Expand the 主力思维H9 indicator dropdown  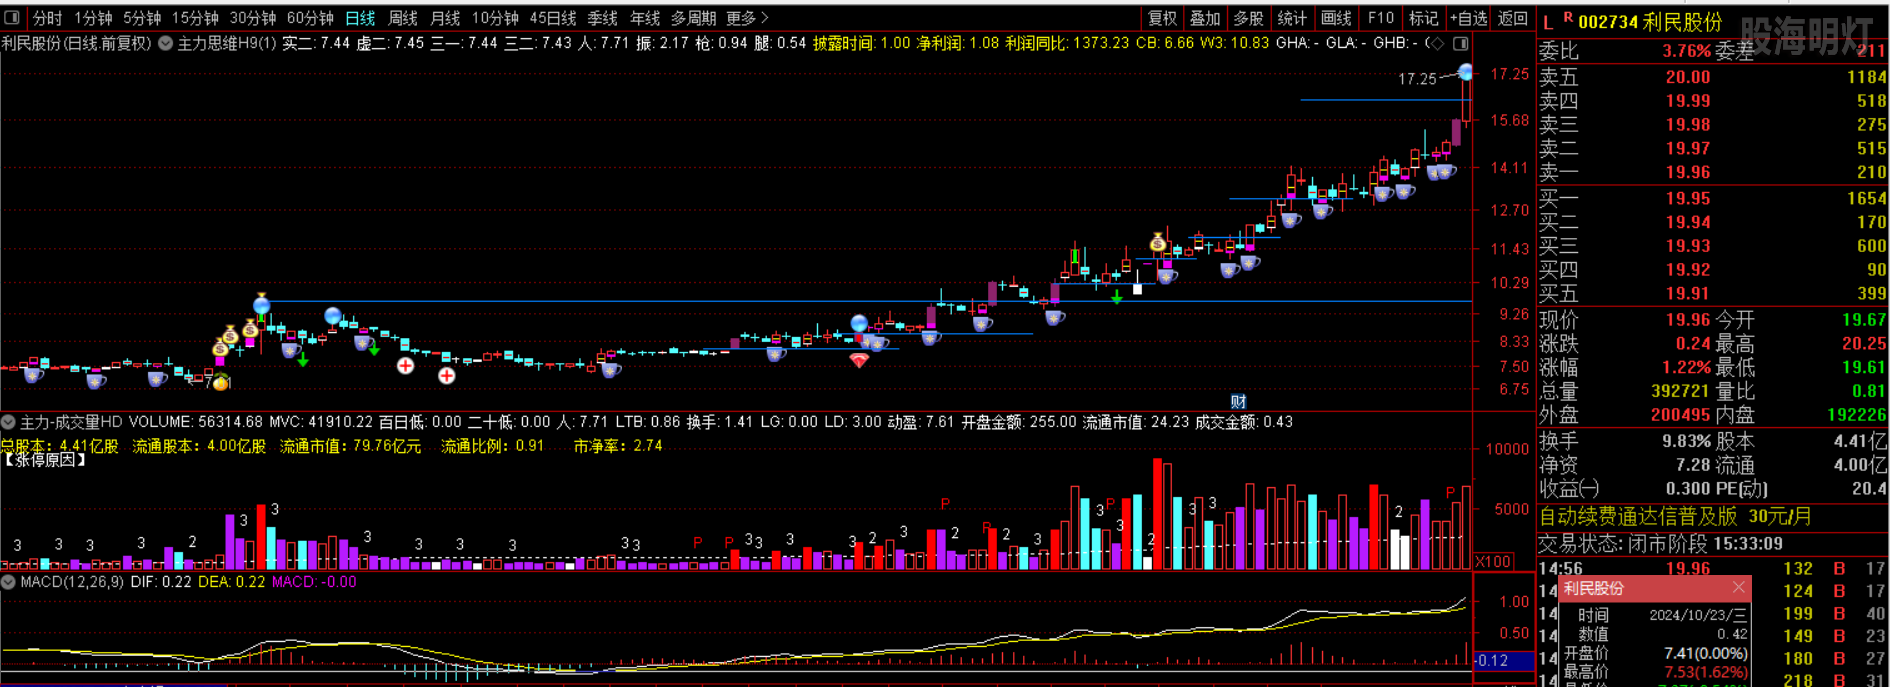tap(166, 43)
